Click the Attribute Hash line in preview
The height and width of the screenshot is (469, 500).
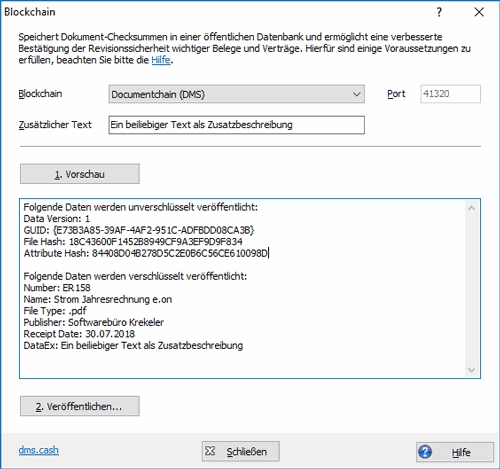tap(146, 253)
